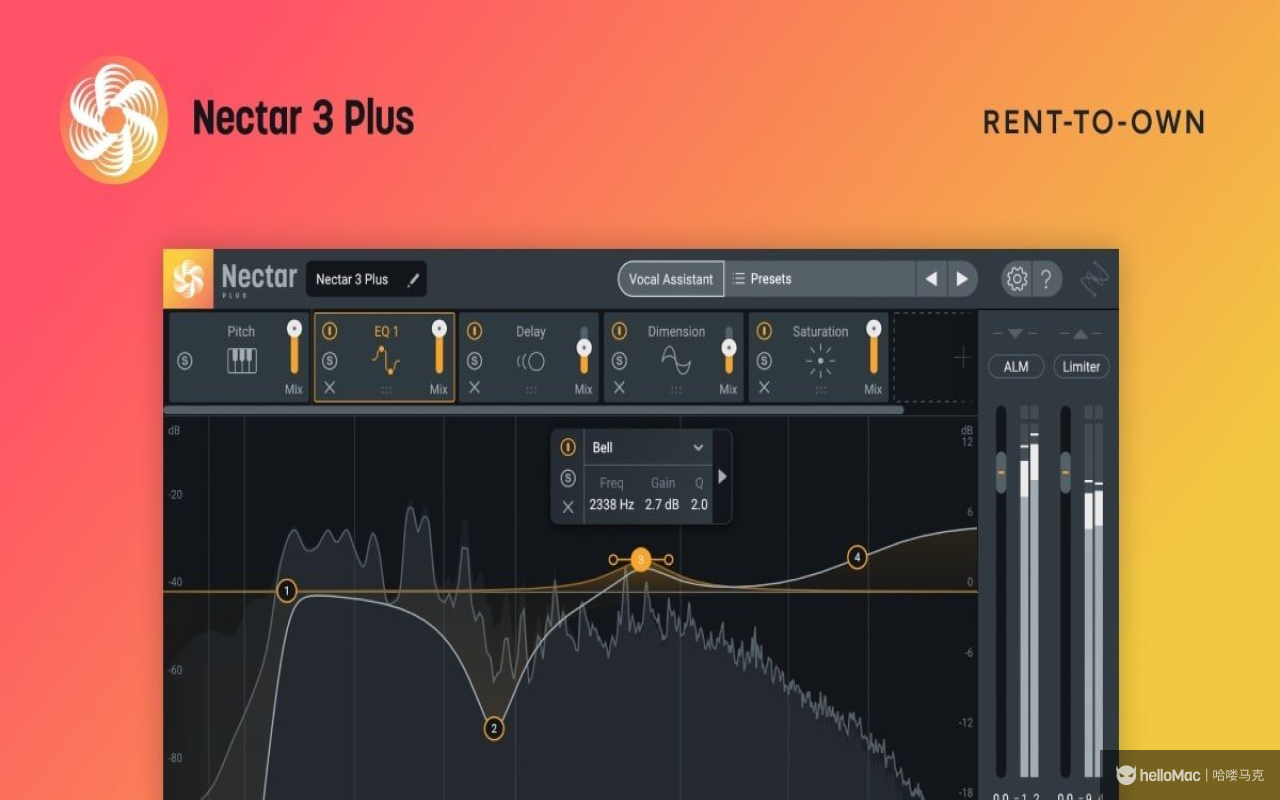
Task: Open the Bell filter type dropdown
Action: (648, 447)
